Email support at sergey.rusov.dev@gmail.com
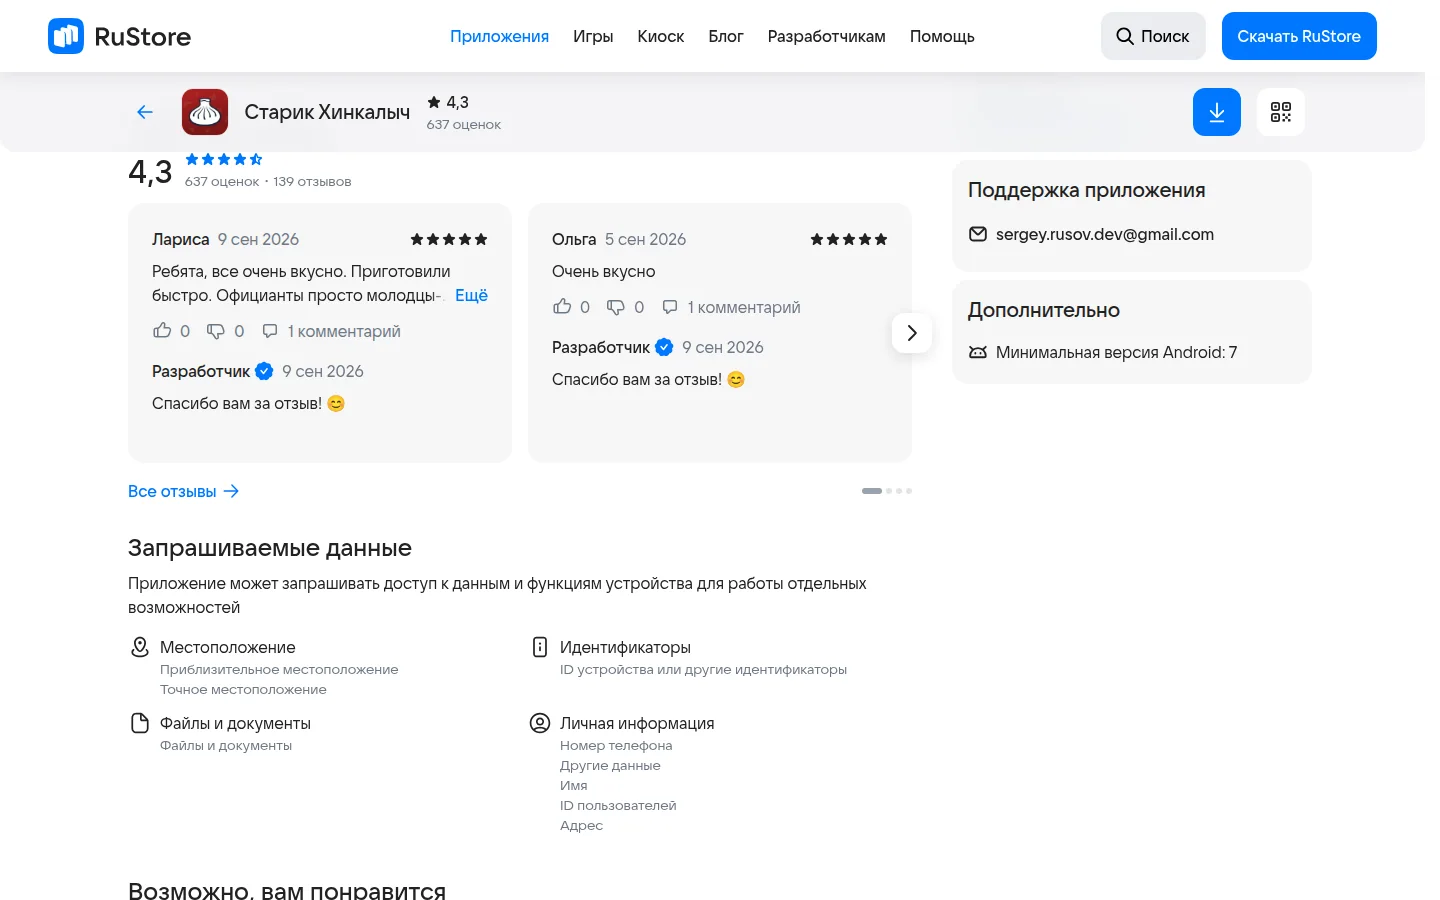The width and height of the screenshot is (1440, 900). (x=1105, y=234)
